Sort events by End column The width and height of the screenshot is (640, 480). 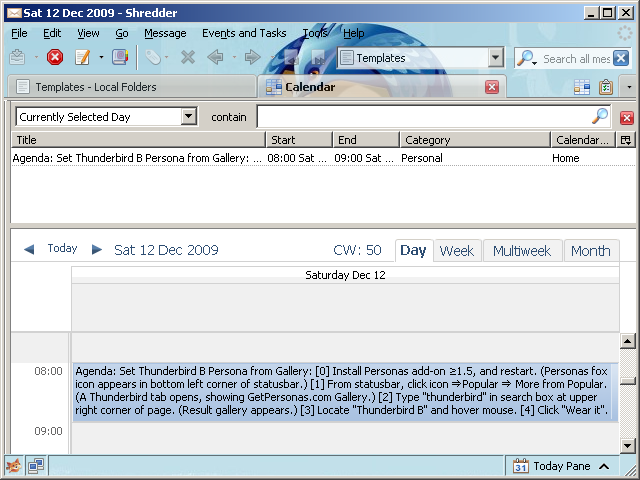pyautogui.click(x=366, y=140)
